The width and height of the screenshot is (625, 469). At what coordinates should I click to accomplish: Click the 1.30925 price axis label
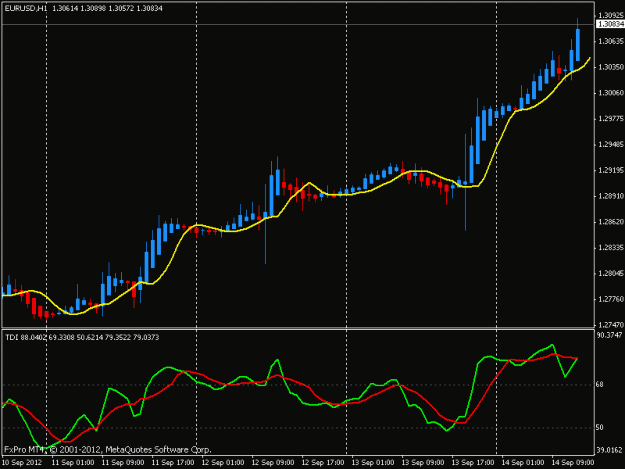611,15
